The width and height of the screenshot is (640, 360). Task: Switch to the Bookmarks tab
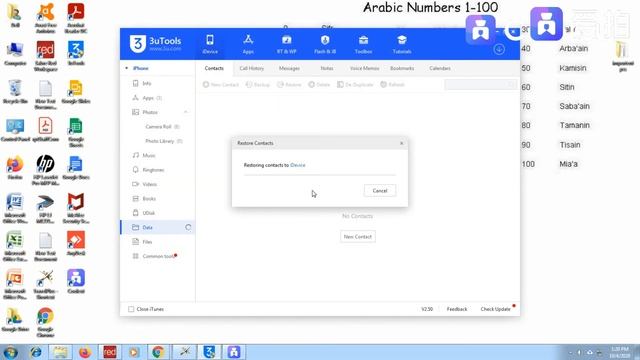point(402,68)
